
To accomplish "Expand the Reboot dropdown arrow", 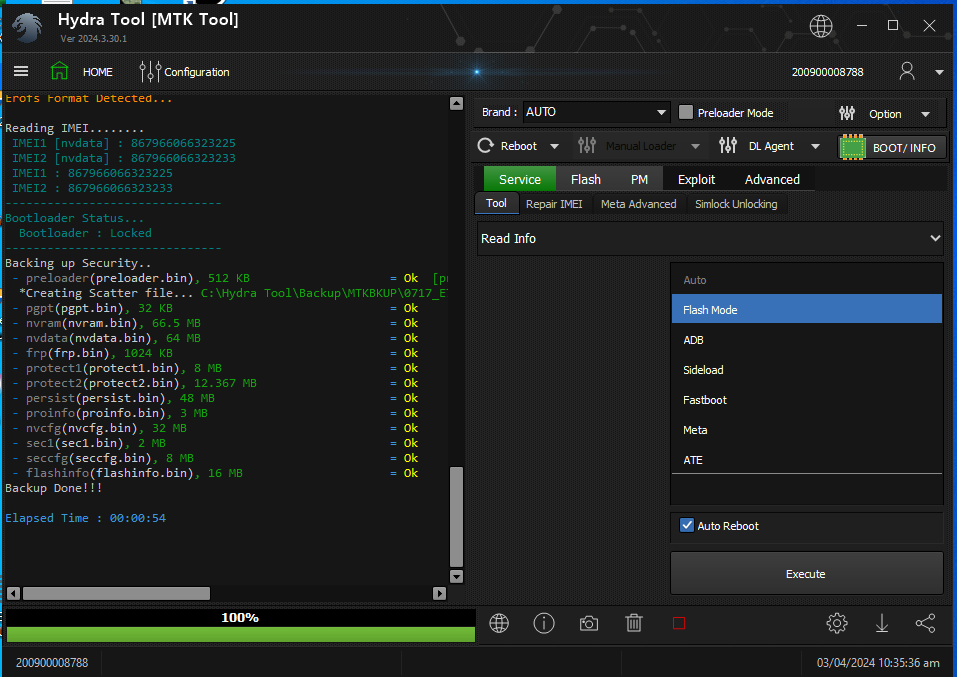I will (554, 147).
